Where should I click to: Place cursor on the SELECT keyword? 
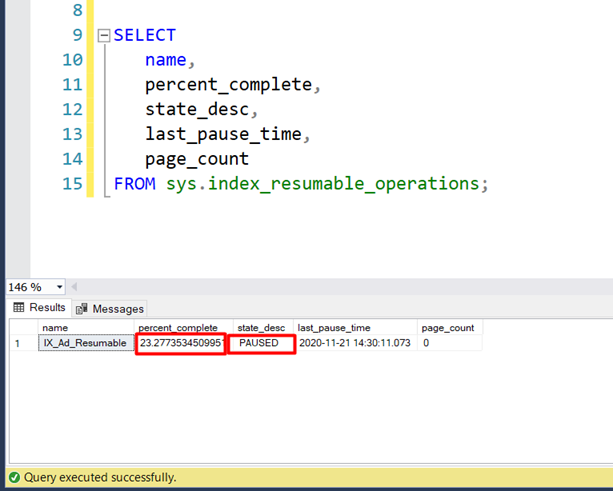point(145,35)
